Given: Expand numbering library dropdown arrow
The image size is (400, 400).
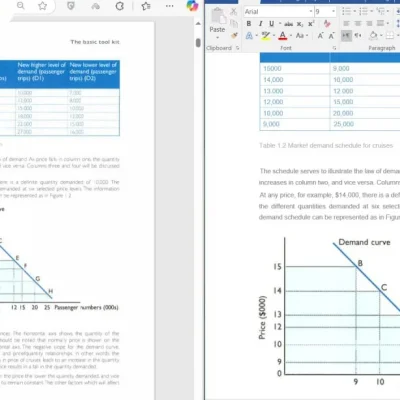Looking at the screenshot, I should point(371,12).
